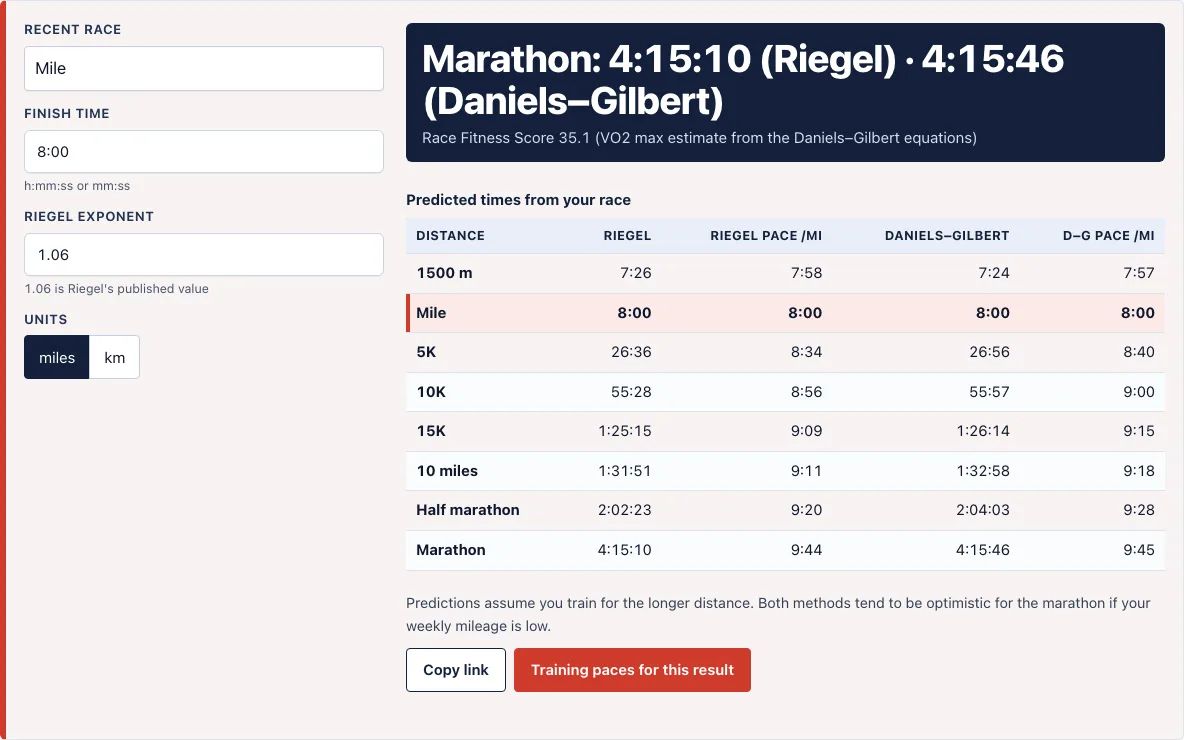This screenshot has height=740, width=1184.
Task: Click the Finish Time input field
Action: (x=204, y=152)
